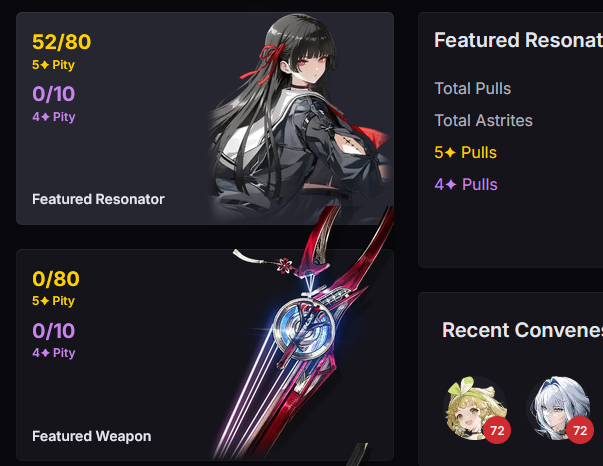Click the Recent Convenes heading
The image size is (603, 466).
pyautogui.click(x=522, y=330)
